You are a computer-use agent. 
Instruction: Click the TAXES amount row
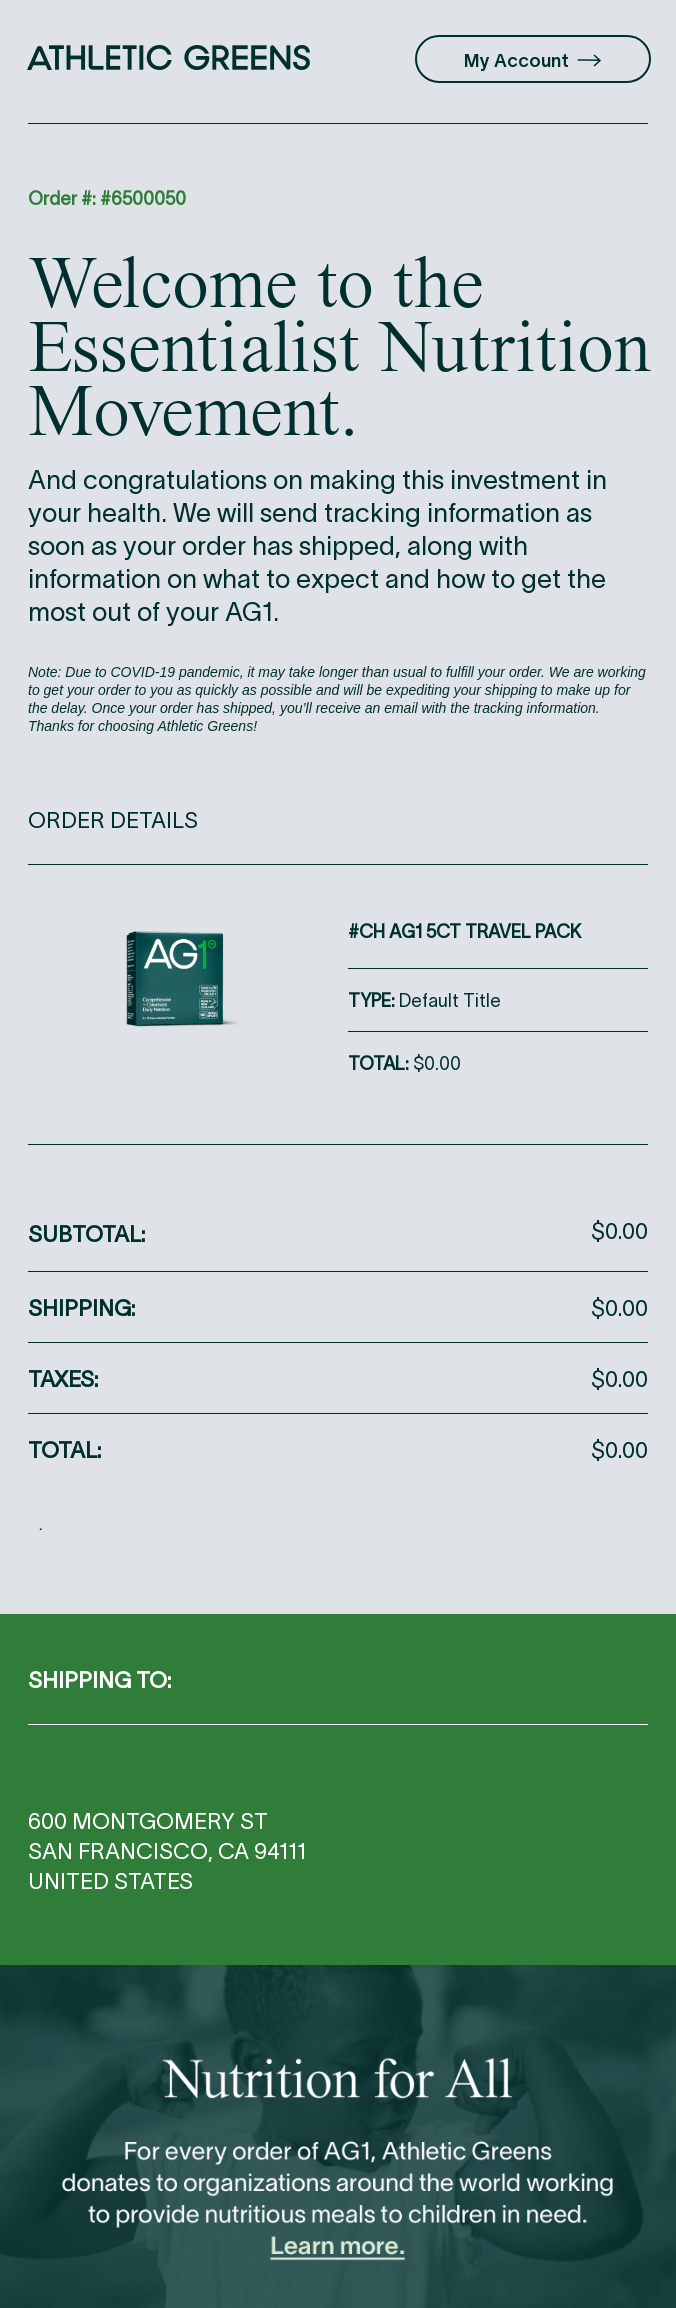tap(338, 1379)
